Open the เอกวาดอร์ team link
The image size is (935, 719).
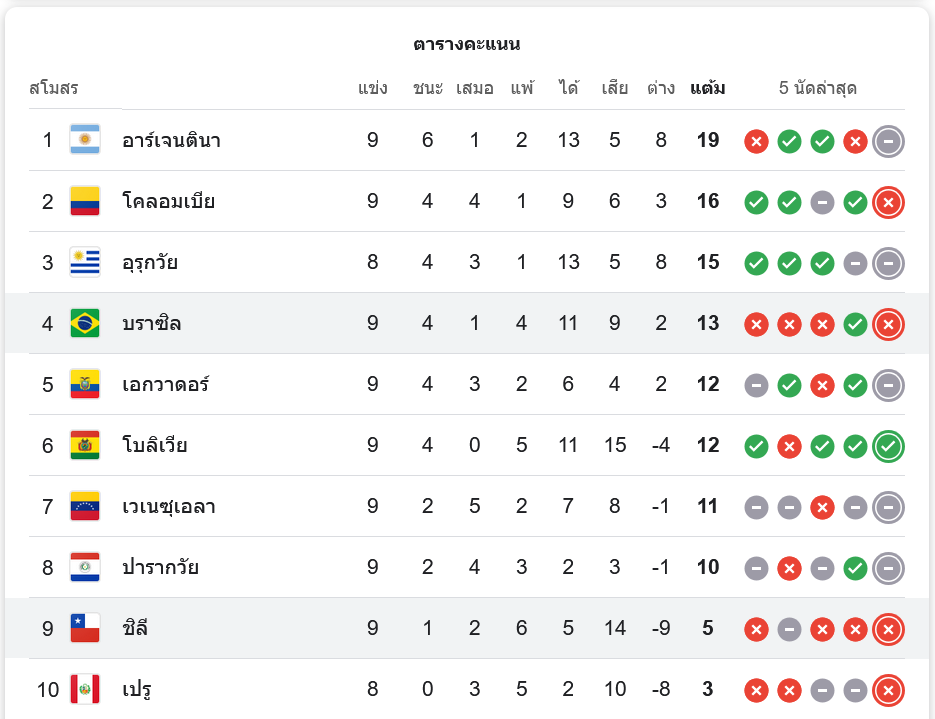[165, 384]
